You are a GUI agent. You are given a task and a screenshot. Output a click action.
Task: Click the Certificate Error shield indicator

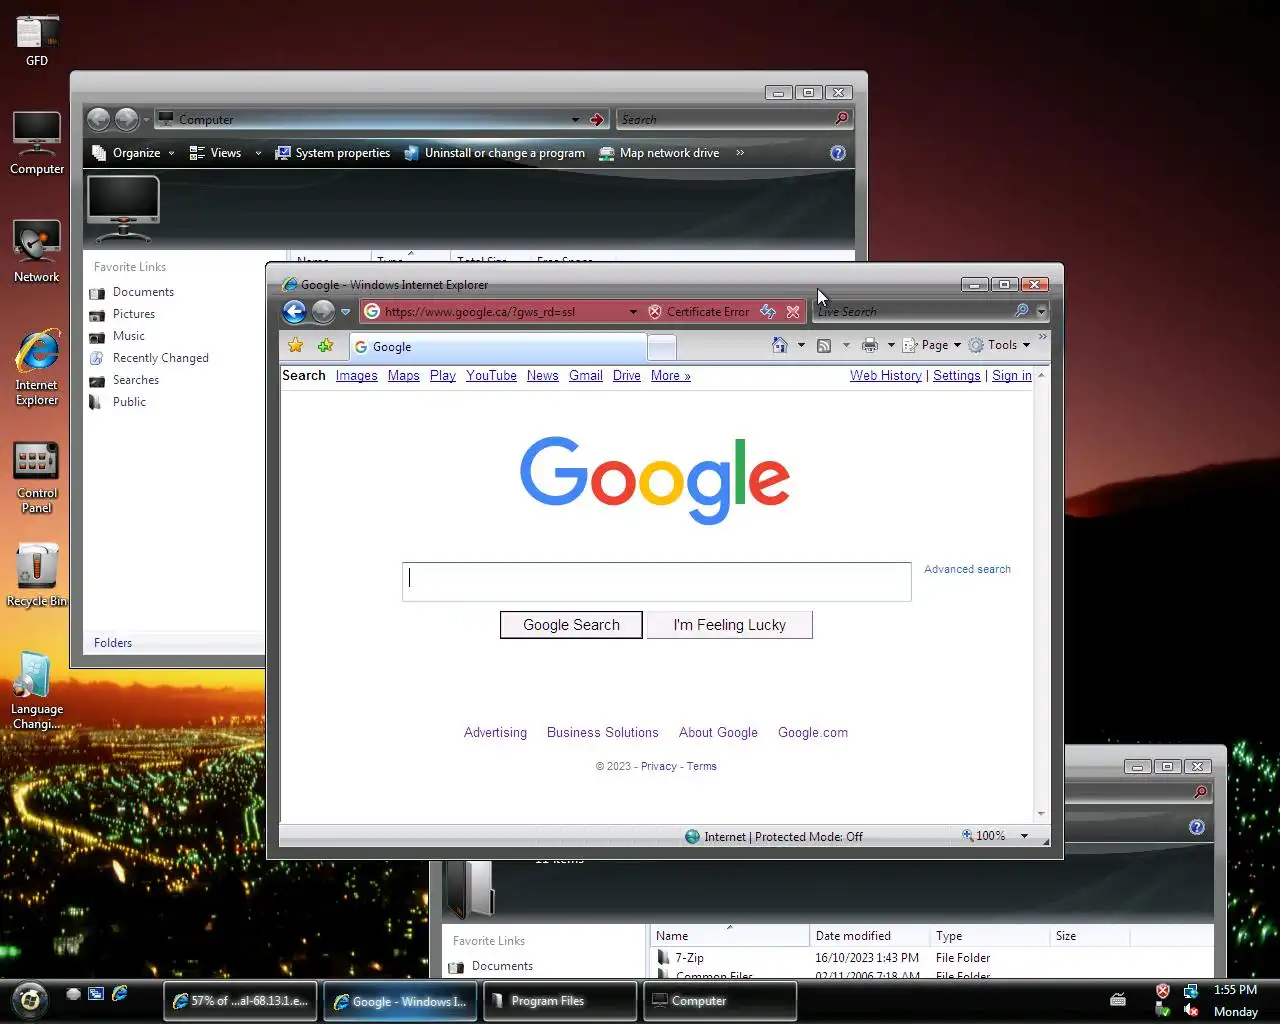click(698, 312)
